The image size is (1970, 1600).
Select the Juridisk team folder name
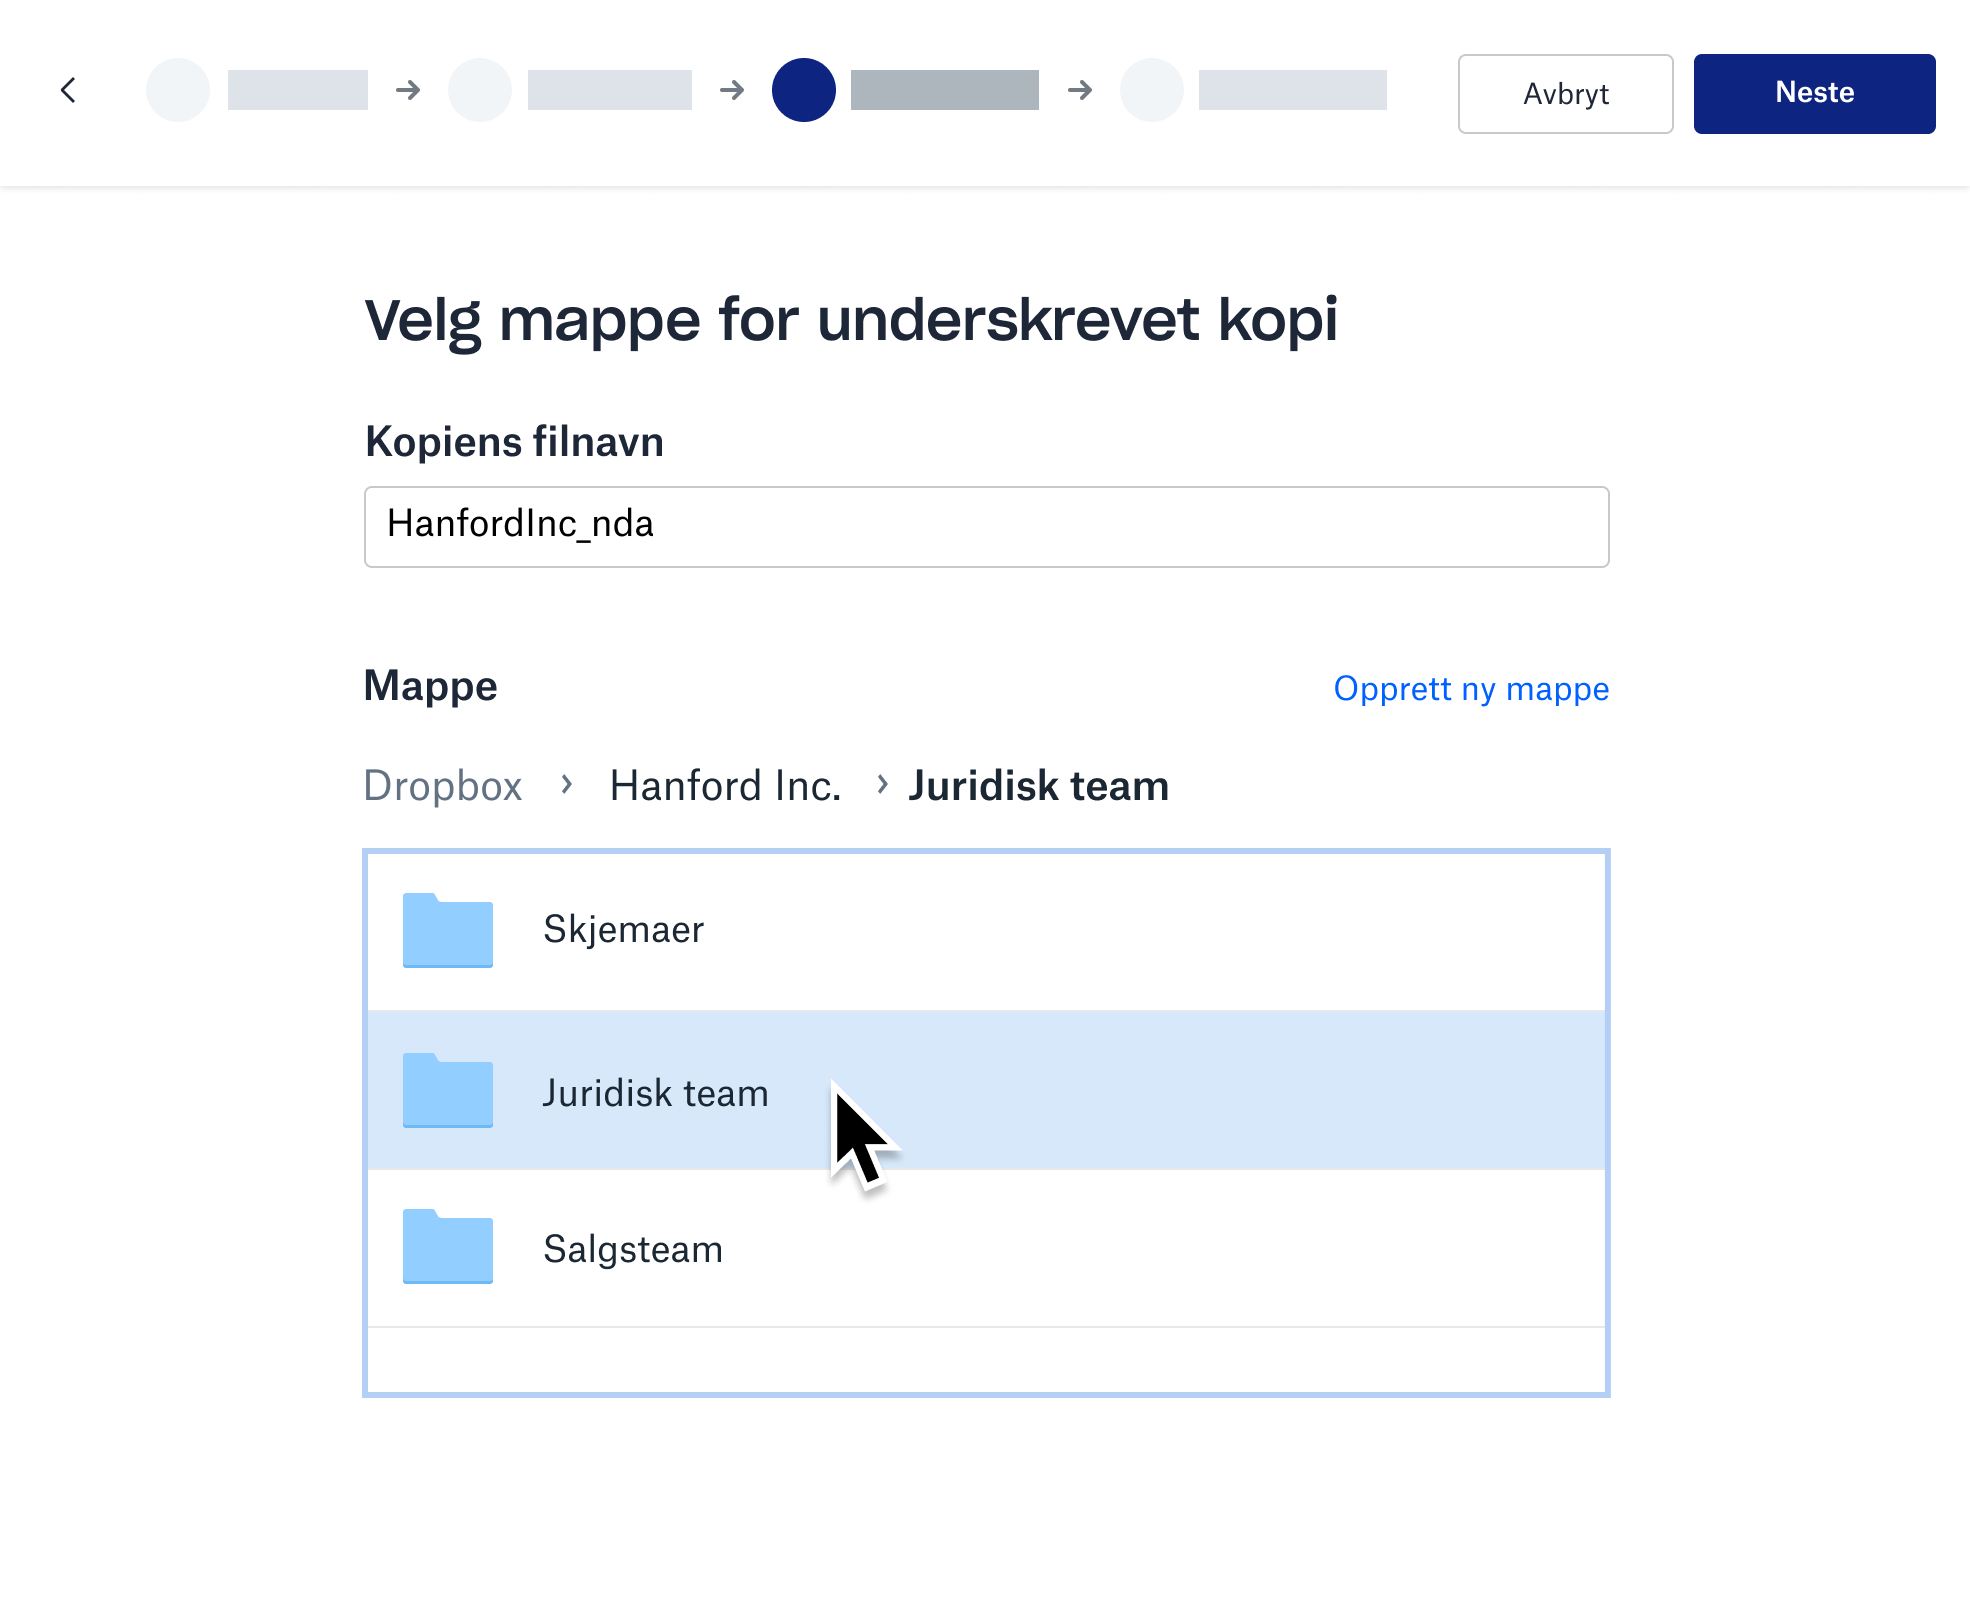coord(655,1093)
